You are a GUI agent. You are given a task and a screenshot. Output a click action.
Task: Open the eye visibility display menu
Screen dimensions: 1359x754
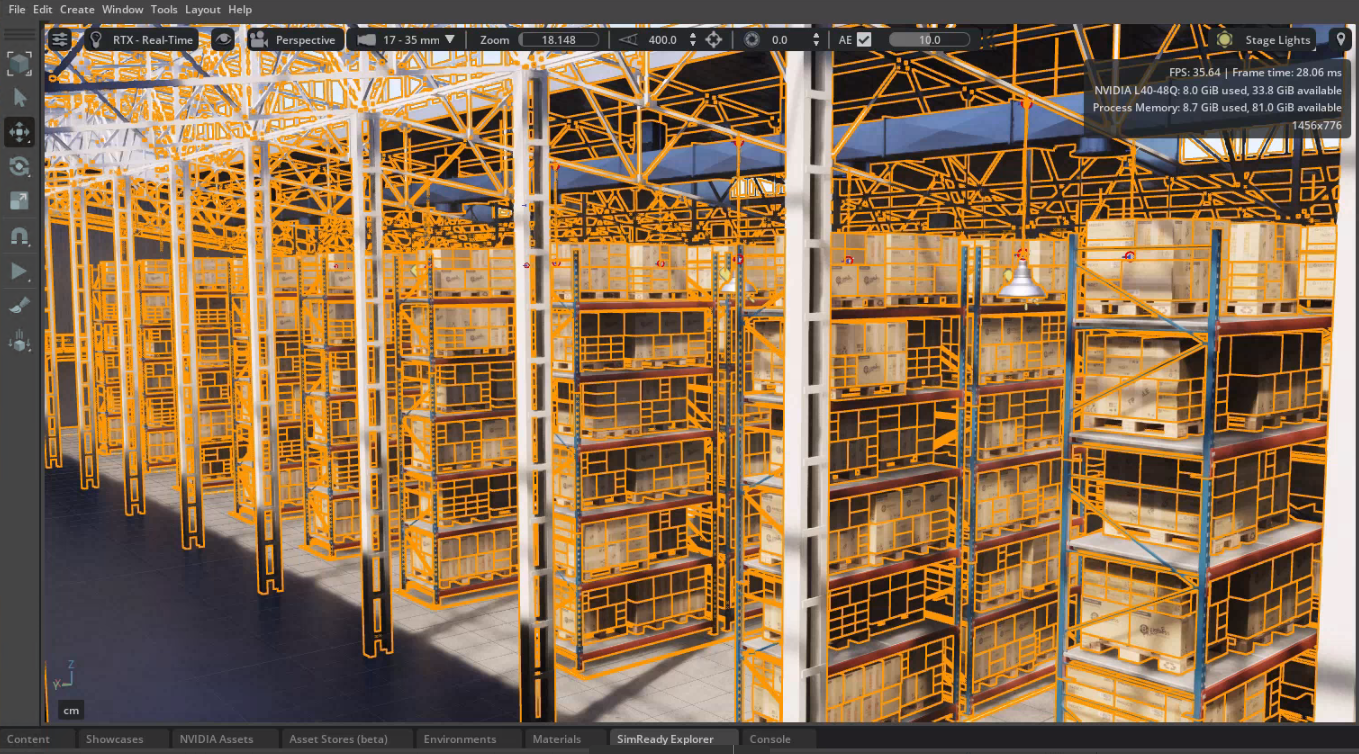(224, 39)
